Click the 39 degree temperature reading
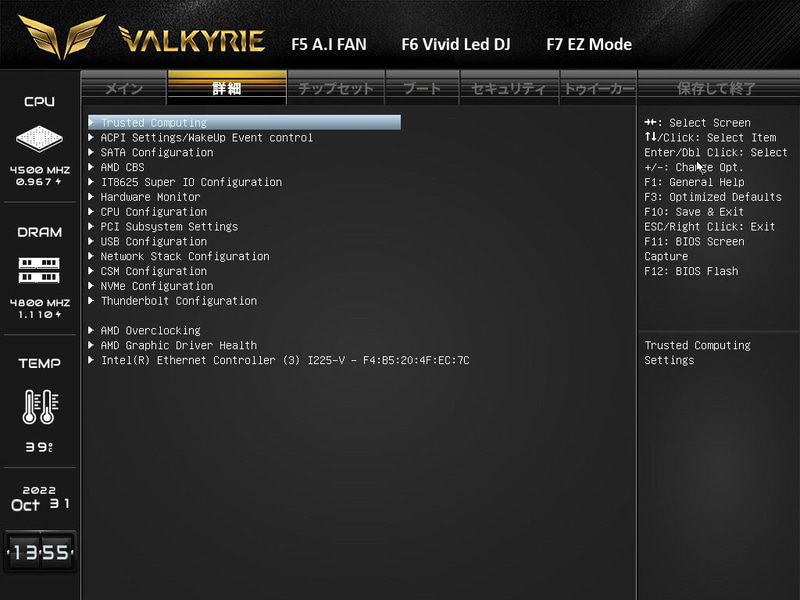800x600 pixels. (x=39, y=447)
